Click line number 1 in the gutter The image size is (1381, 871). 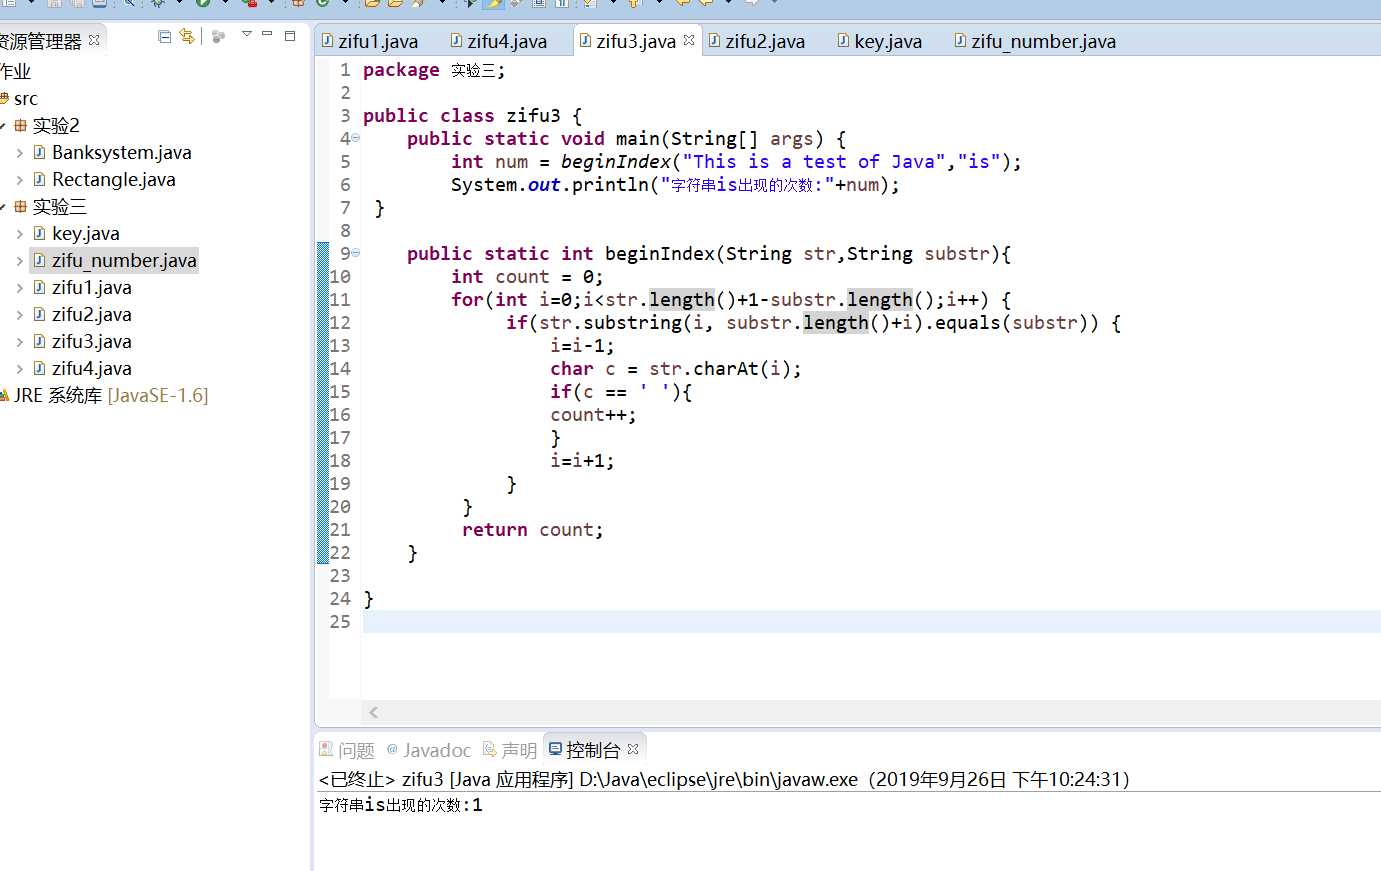click(x=345, y=70)
